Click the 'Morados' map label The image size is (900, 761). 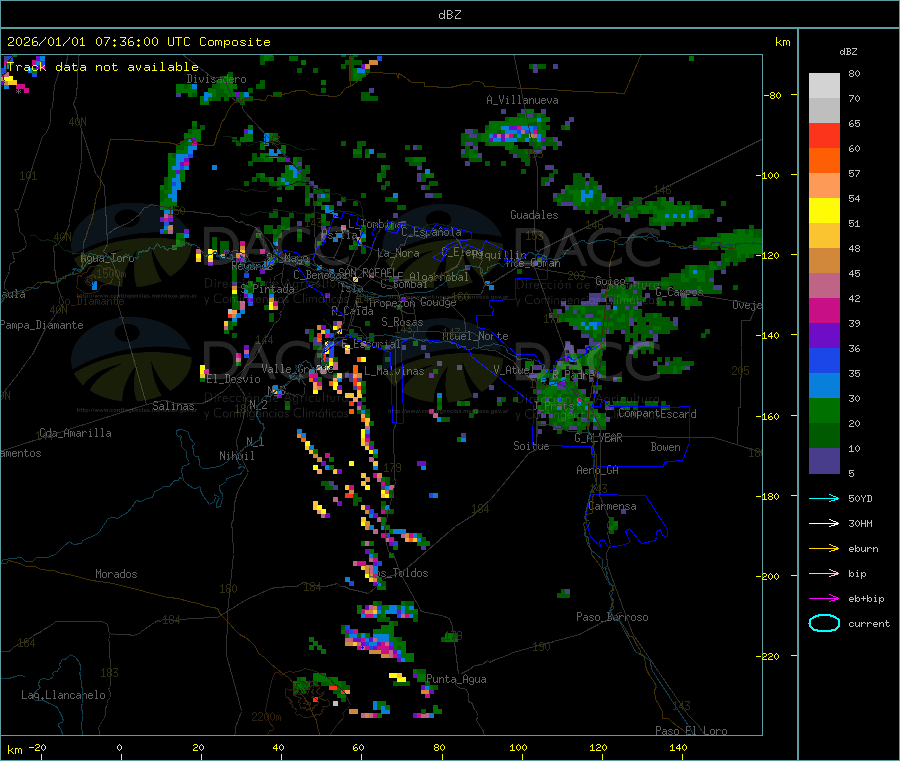116,574
